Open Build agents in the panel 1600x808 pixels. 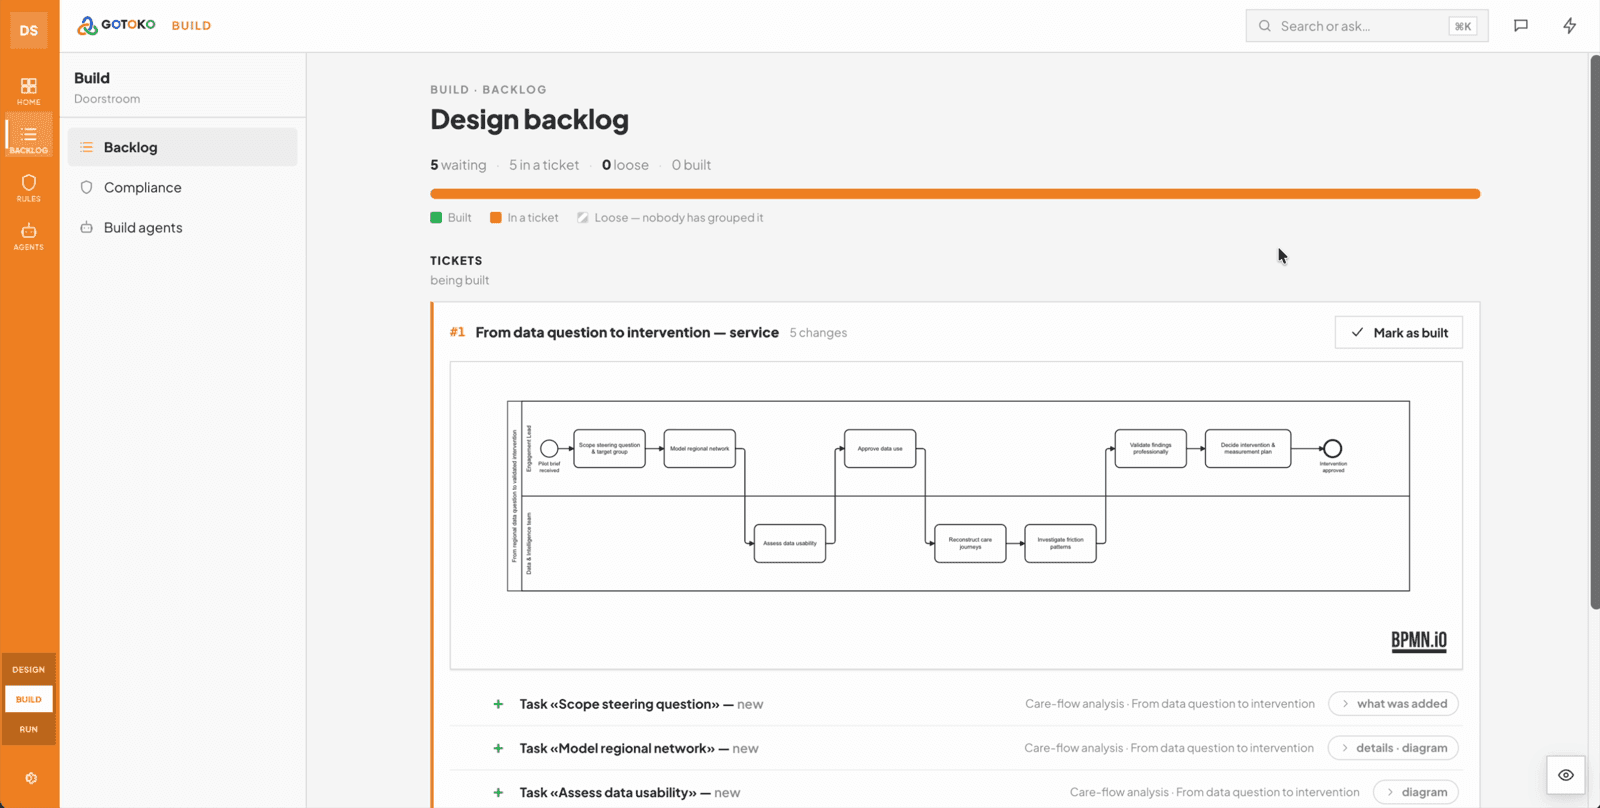(183, 227)
